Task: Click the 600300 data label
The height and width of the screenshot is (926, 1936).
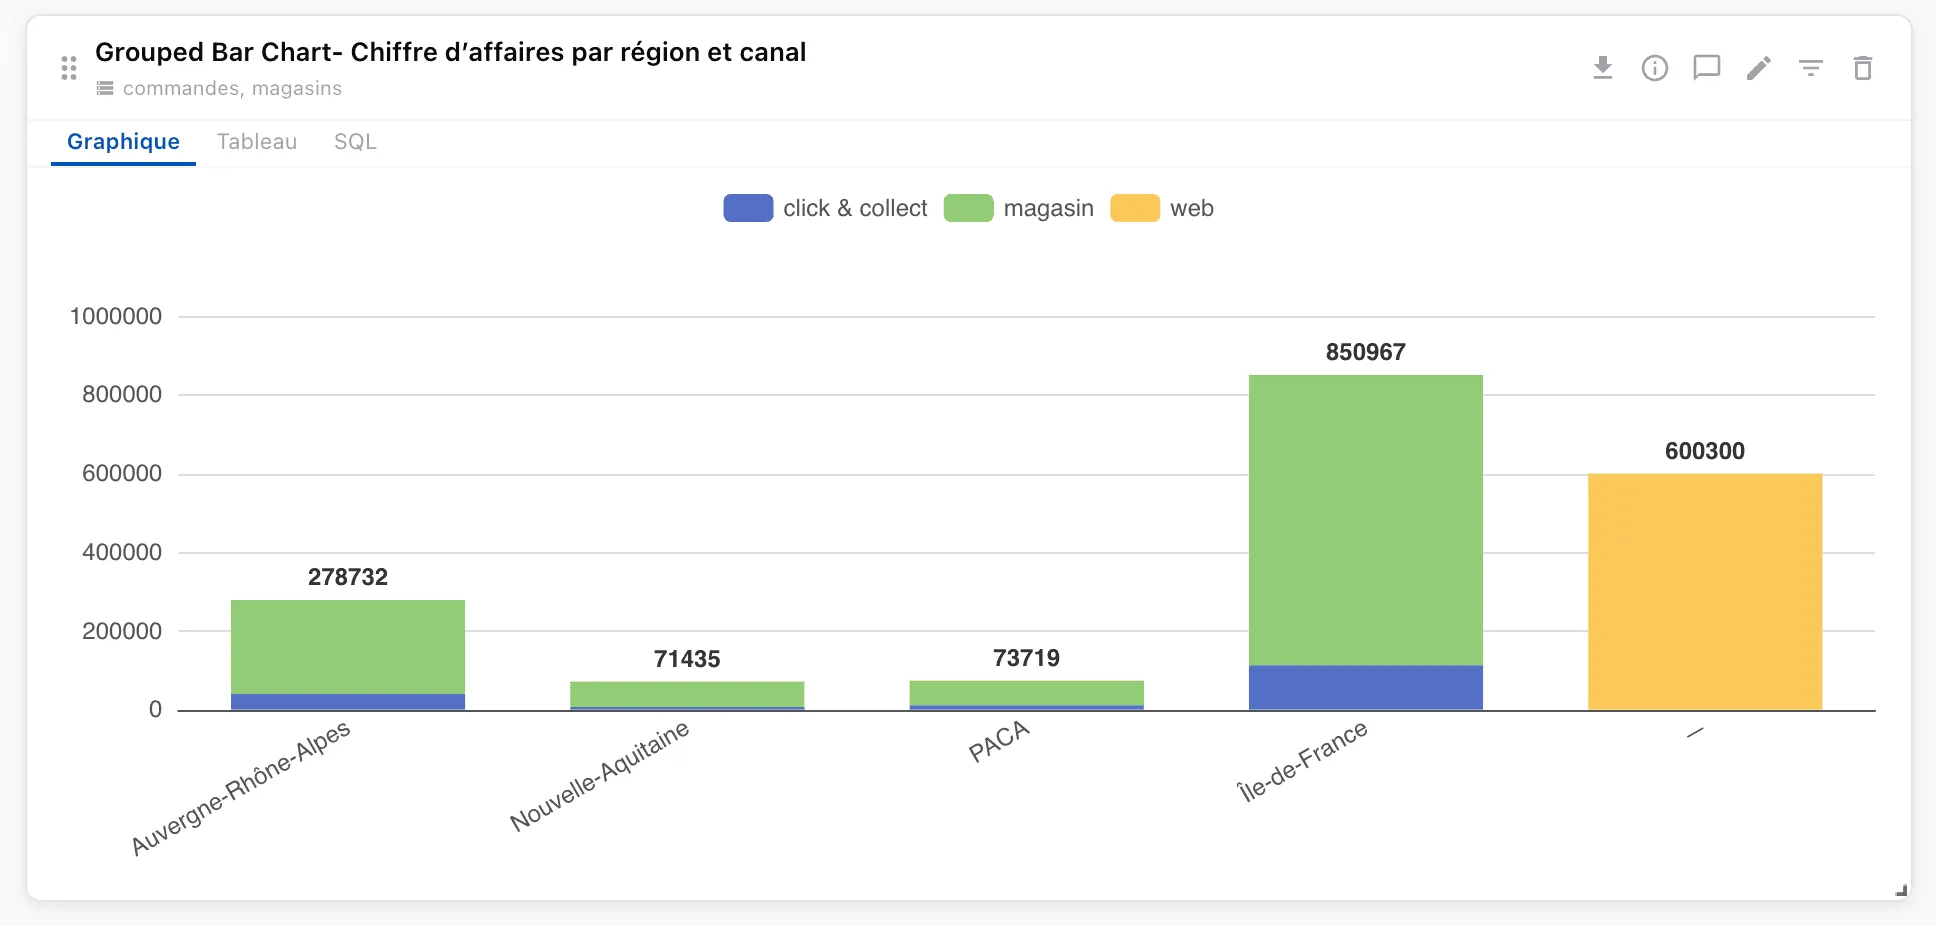Action: (1705, 451)
